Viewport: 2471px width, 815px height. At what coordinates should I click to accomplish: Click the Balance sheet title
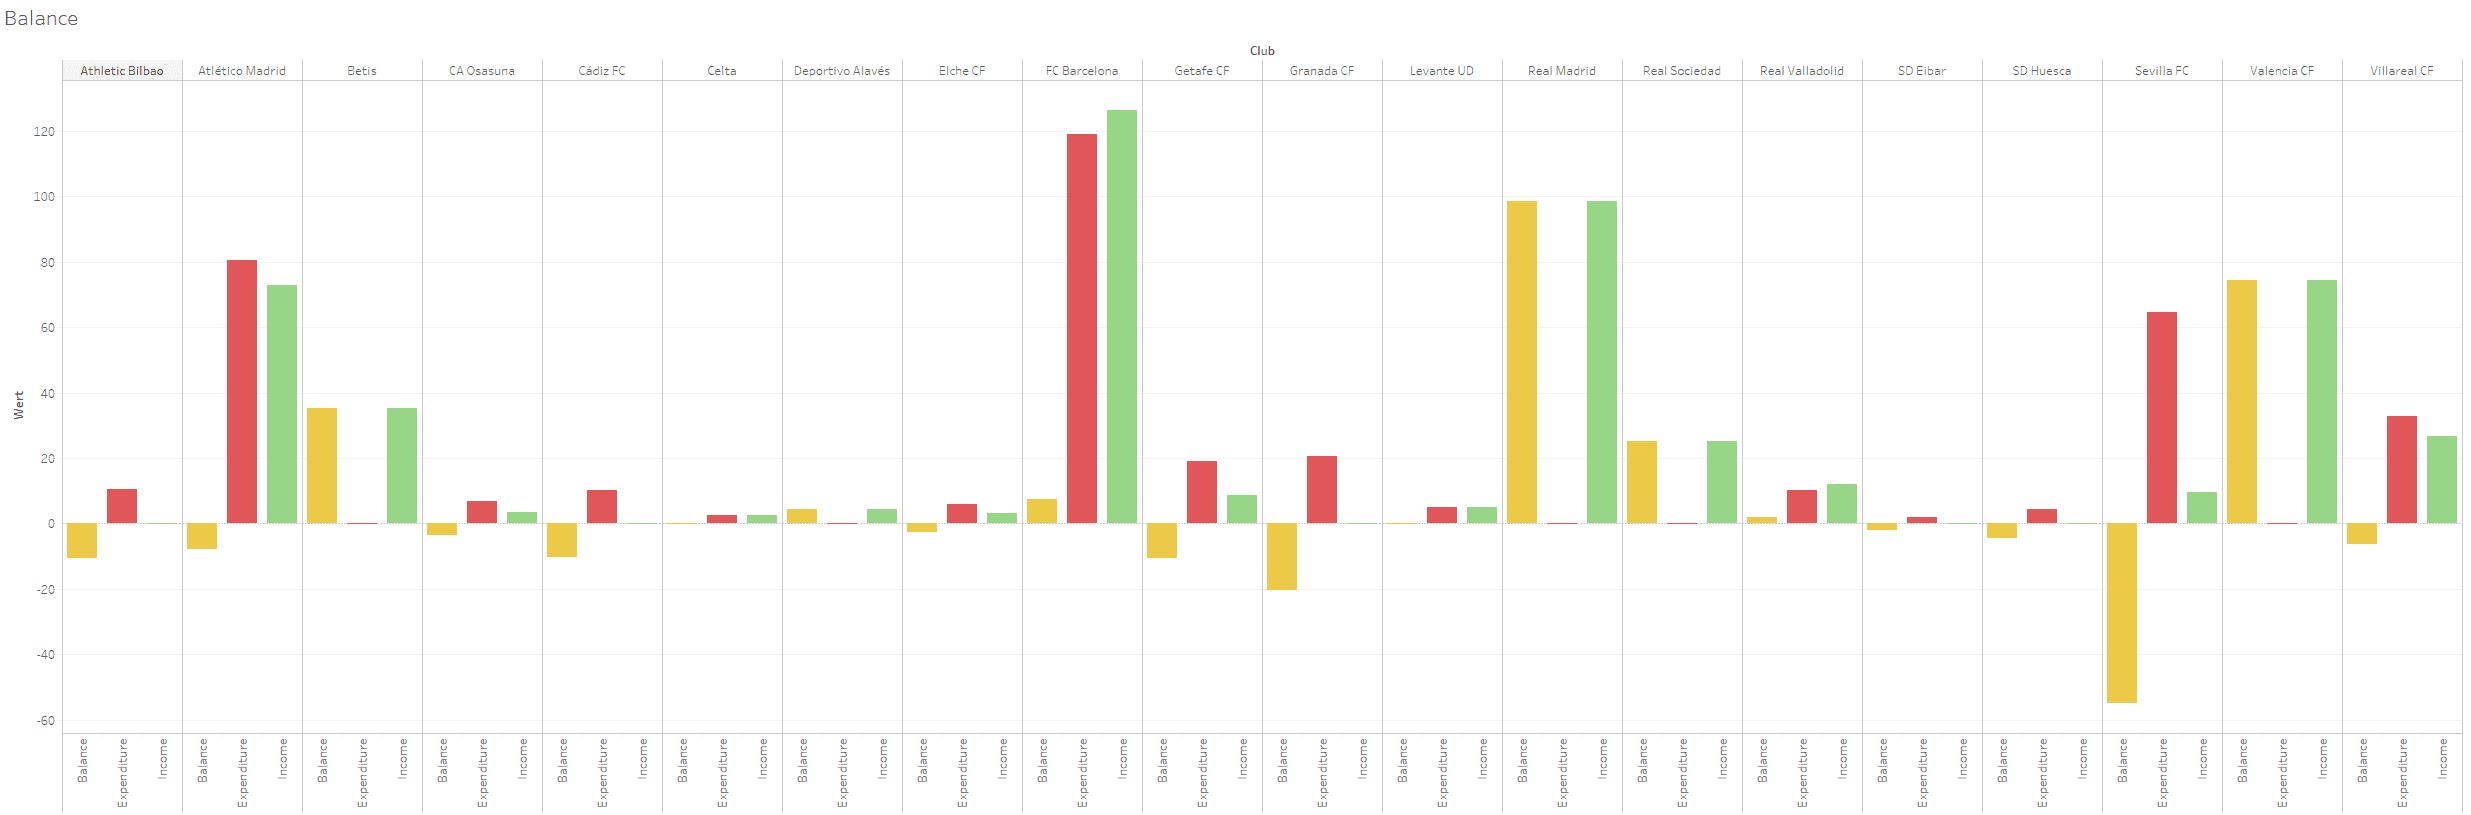click(x=41, y=18)
